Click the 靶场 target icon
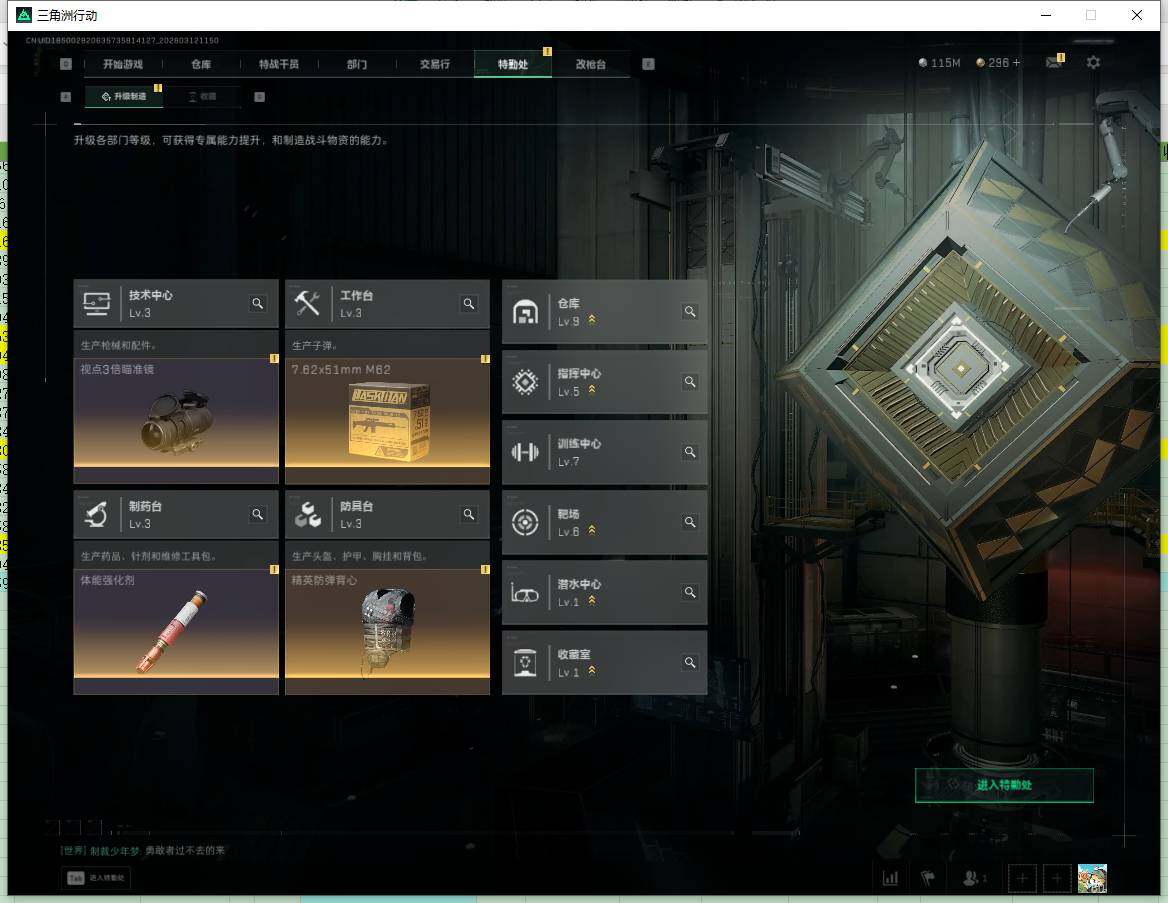 [x=525, y=522]
